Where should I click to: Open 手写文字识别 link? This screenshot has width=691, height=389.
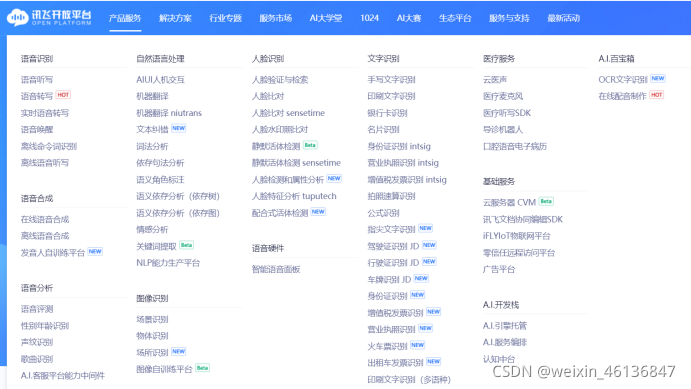point(391,80)
